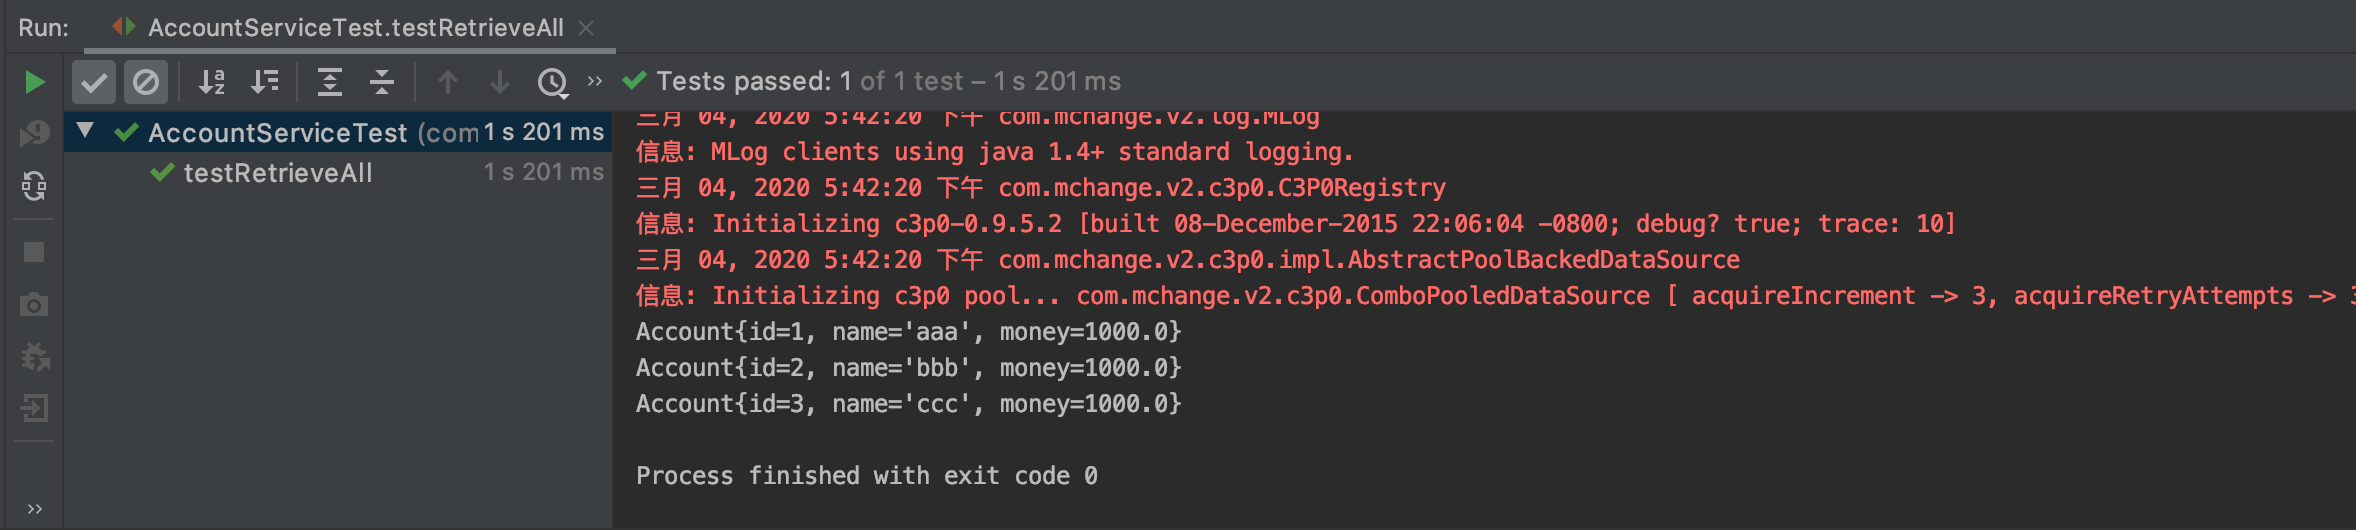Click the Dump Threads camera icon
2356x530 pixels.
34,305
